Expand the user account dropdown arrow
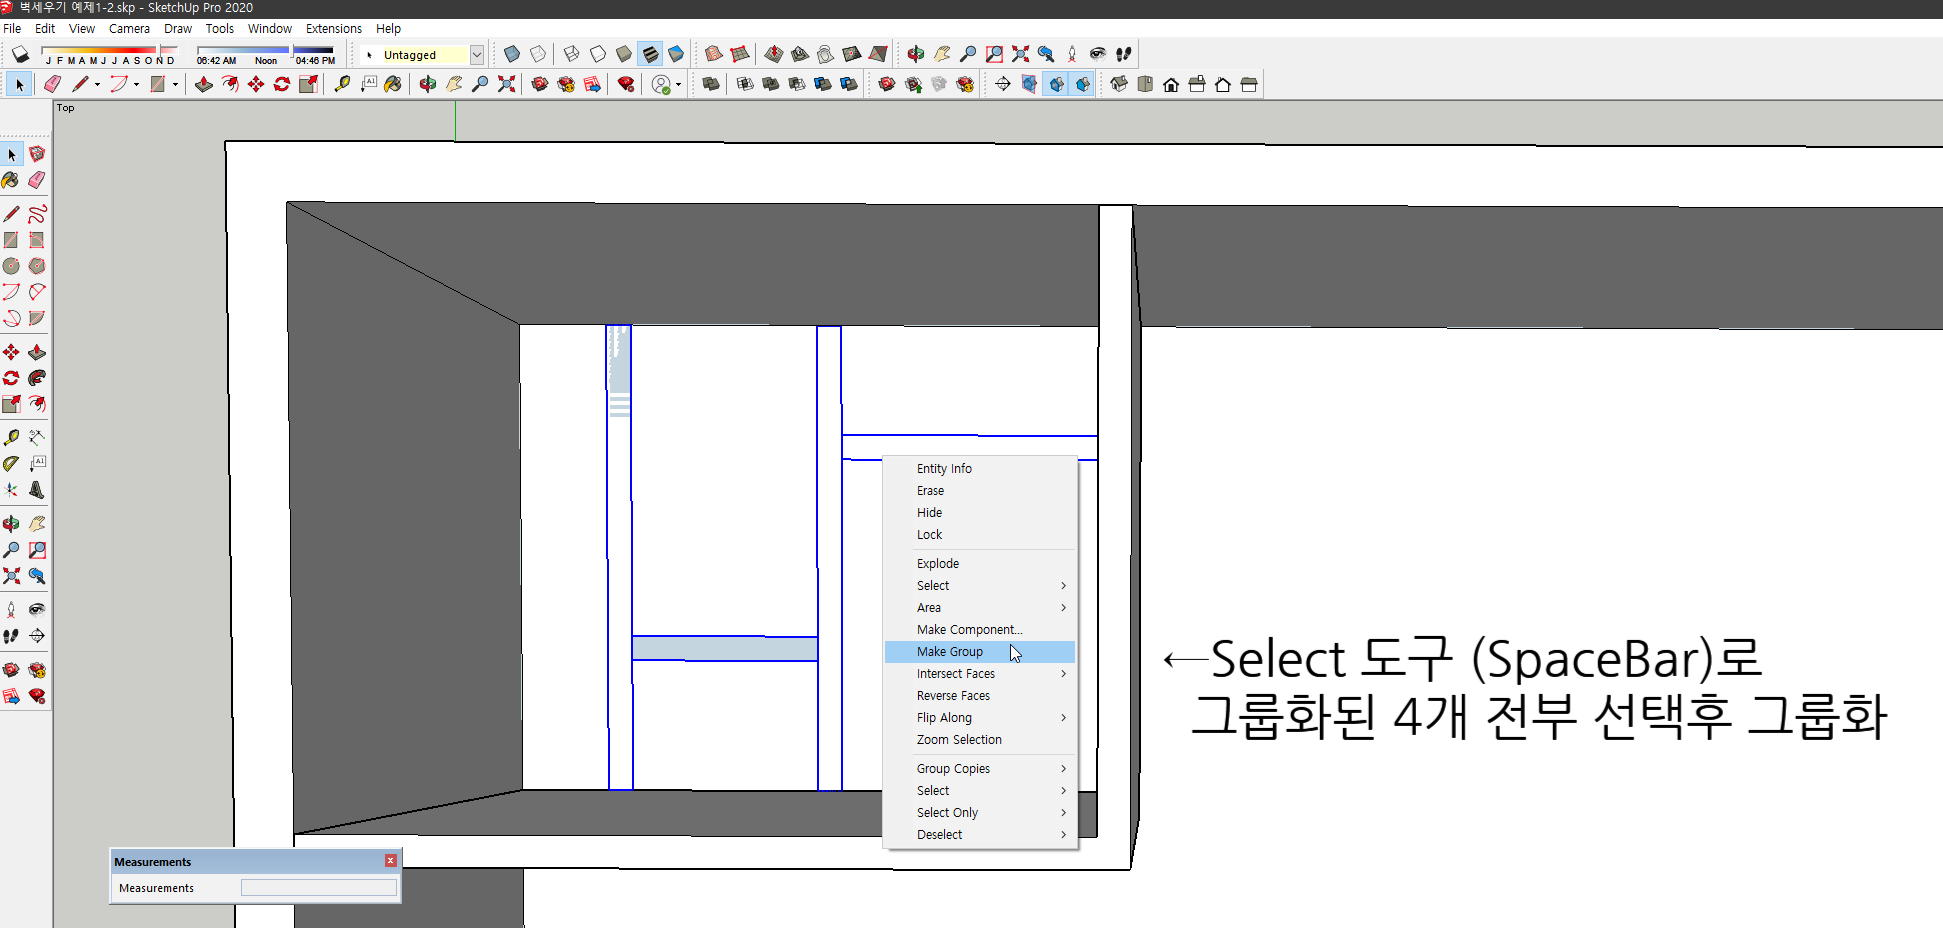This screenshot has width=1943, height=928. 678,84
